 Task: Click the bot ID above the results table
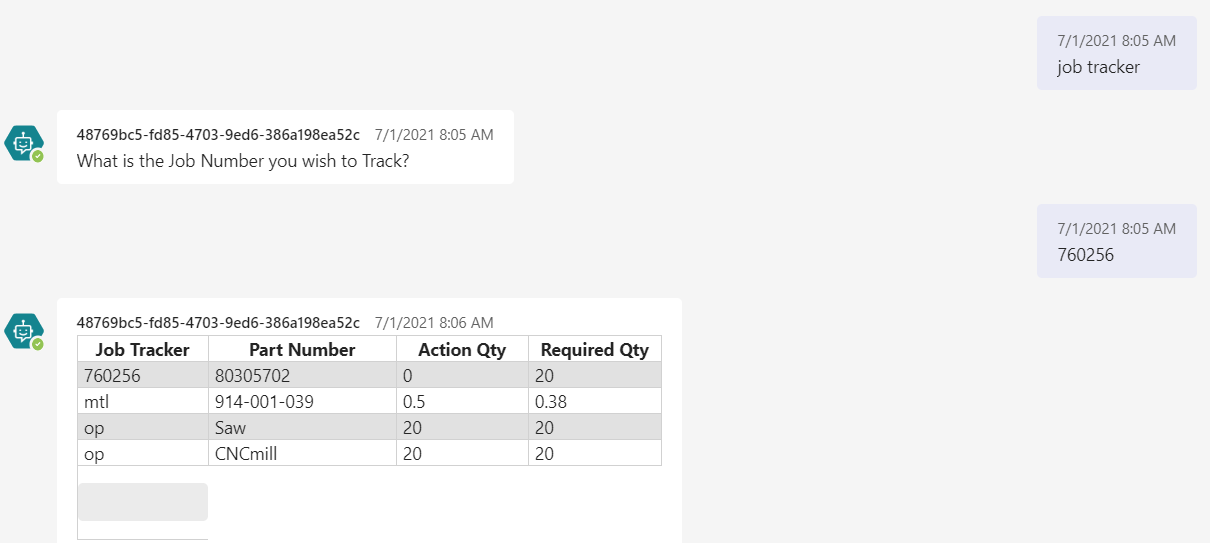pyautogui.click(x=218, y=322)
